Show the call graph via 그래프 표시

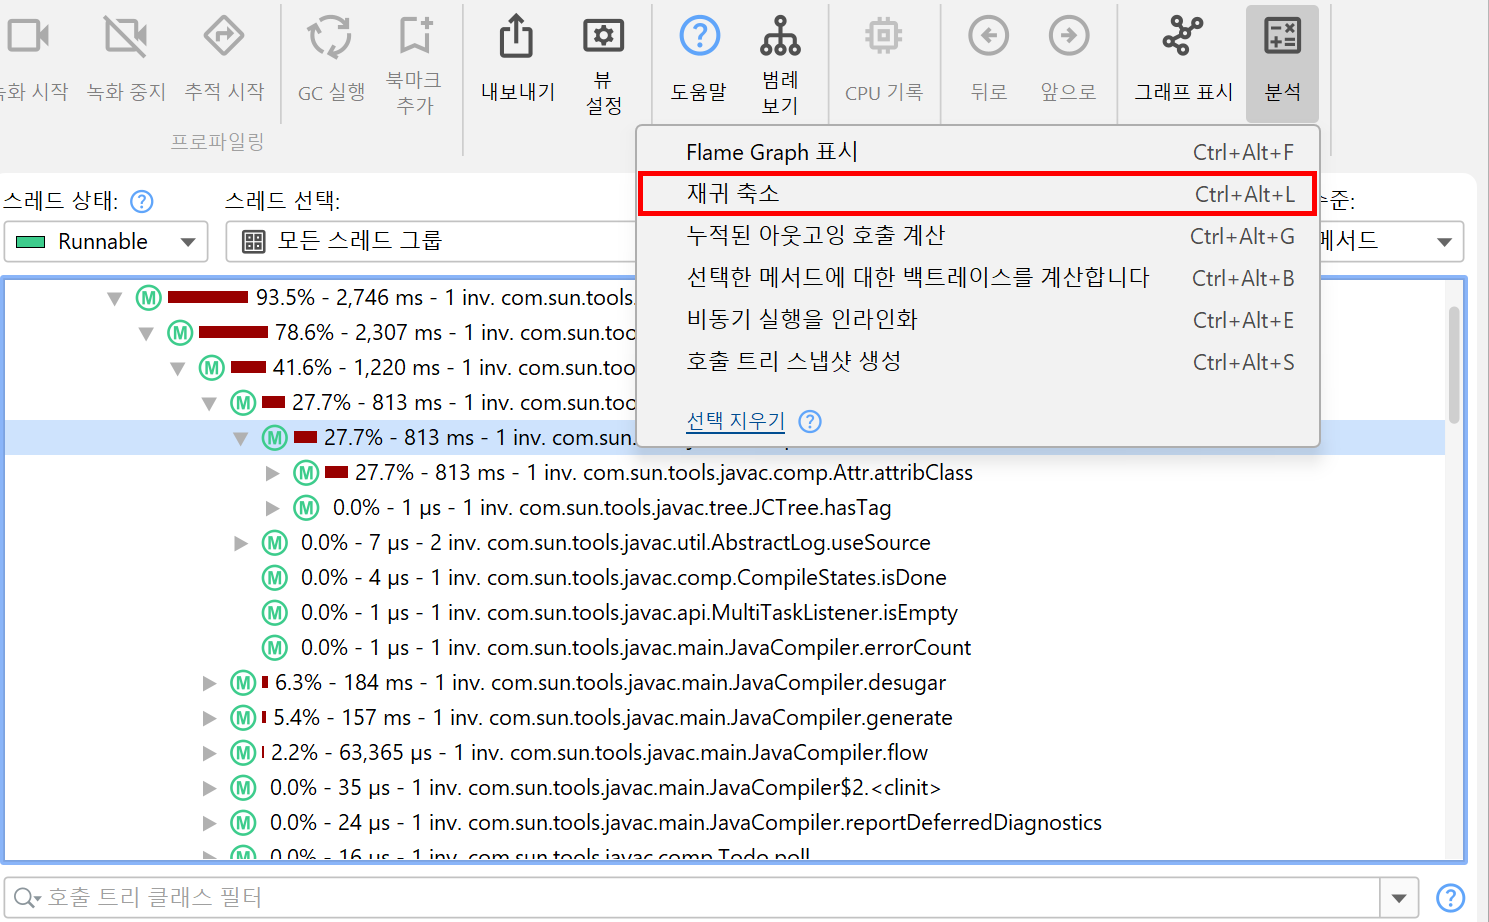1183,36
